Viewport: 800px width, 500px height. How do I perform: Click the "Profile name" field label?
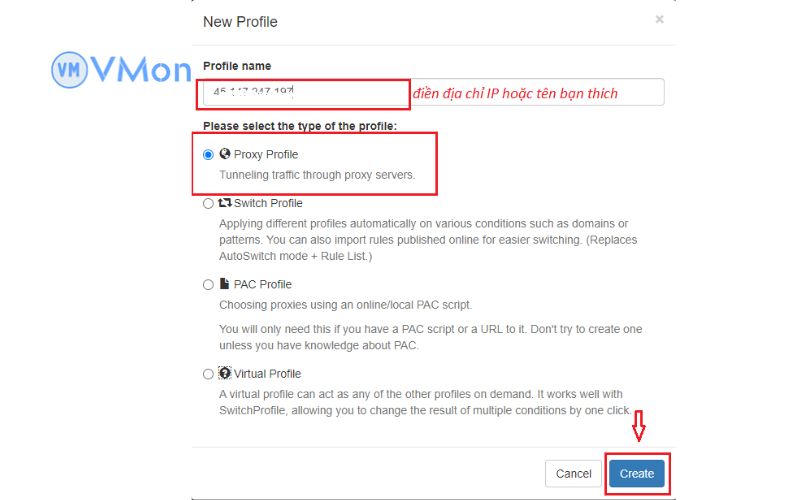click(x=237, y=66)
